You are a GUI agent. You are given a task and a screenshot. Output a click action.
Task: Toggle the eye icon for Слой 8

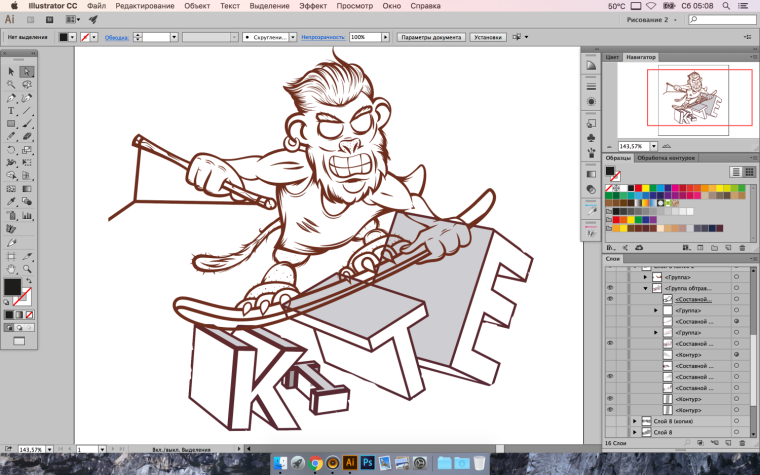tap(610, 433)
